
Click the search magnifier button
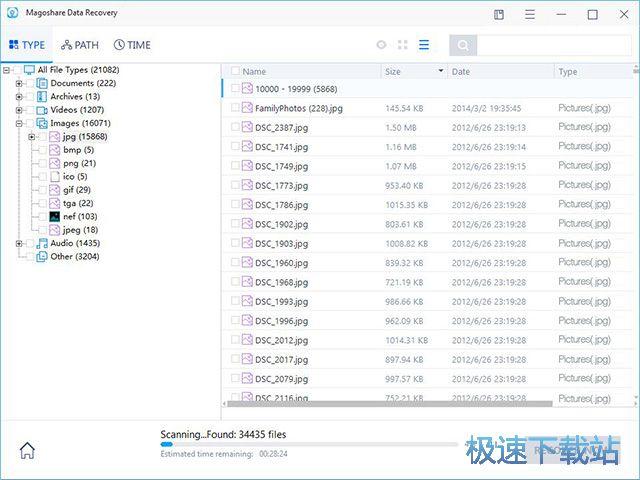pos(463,45)
